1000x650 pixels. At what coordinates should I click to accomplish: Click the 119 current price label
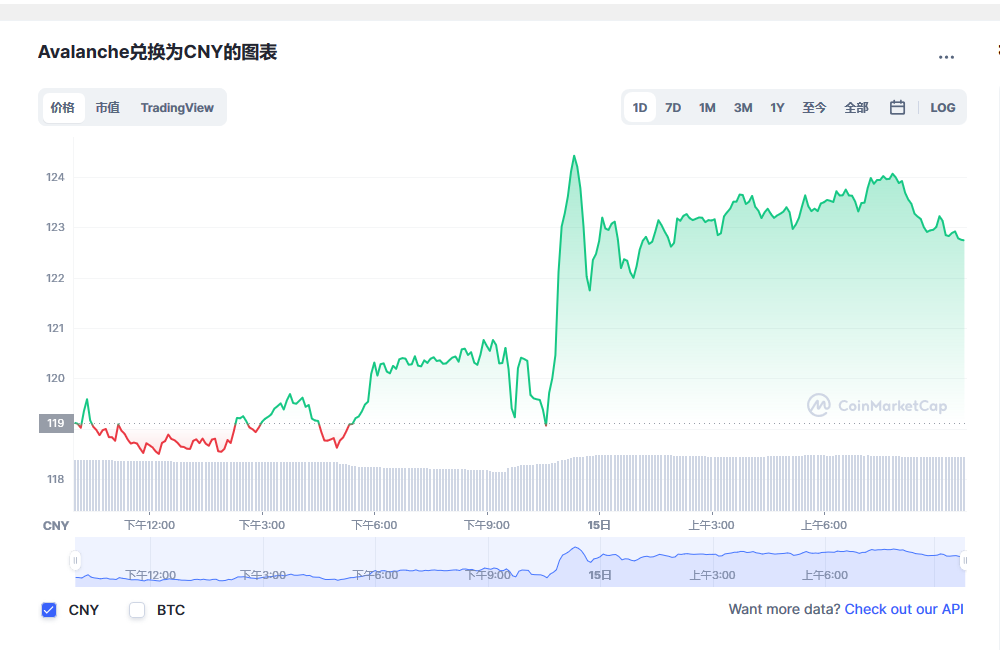click(x=56, y=423)
